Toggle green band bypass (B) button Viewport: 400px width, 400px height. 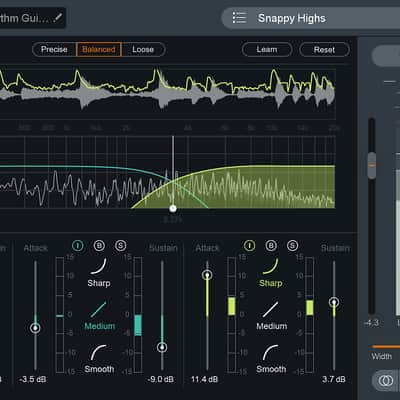[x=271, y=246]
